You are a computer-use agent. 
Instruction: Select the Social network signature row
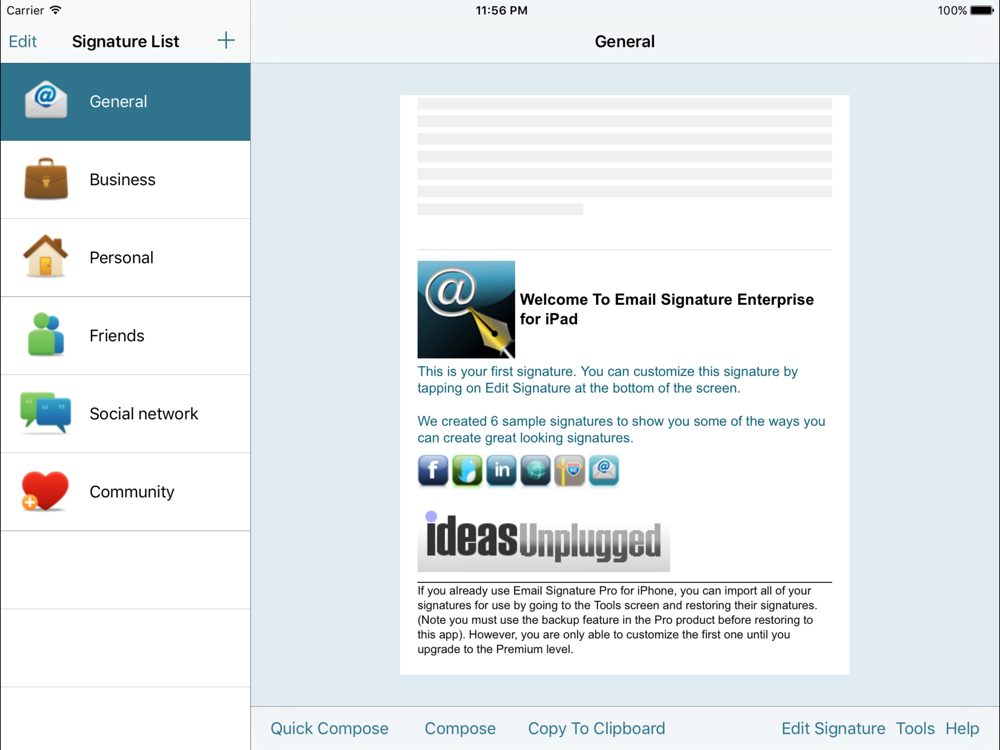coord(126,414)
